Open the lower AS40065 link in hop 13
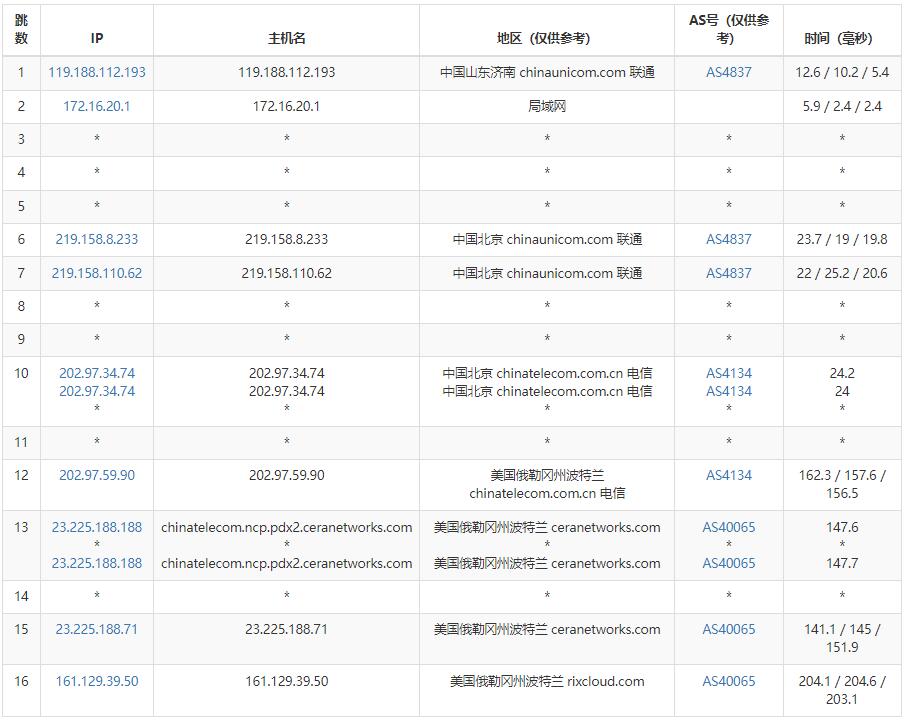Screen dimensions: 906x721 729,563
